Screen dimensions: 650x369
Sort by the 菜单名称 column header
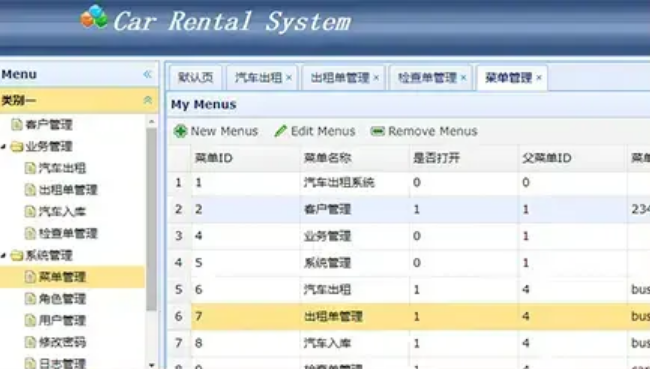point(354,158)
